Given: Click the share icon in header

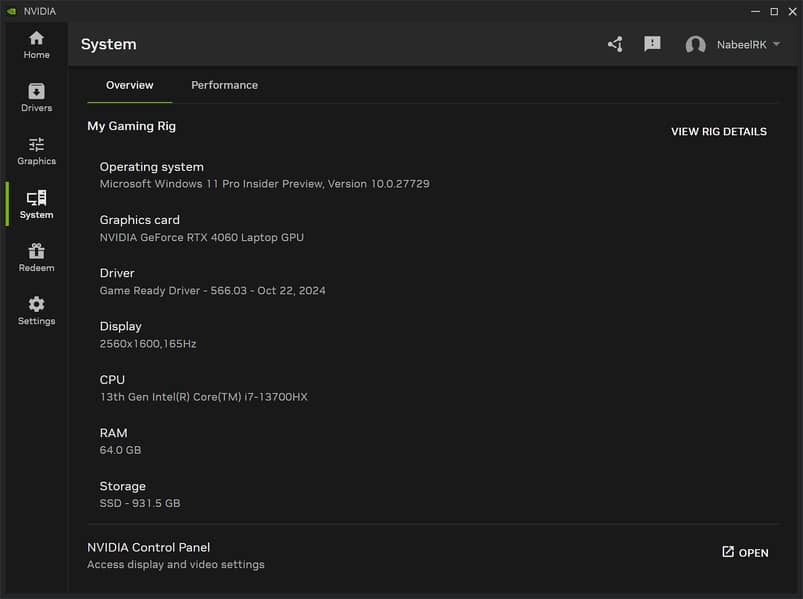Looking at the screenshot, I should pos(615,44).
